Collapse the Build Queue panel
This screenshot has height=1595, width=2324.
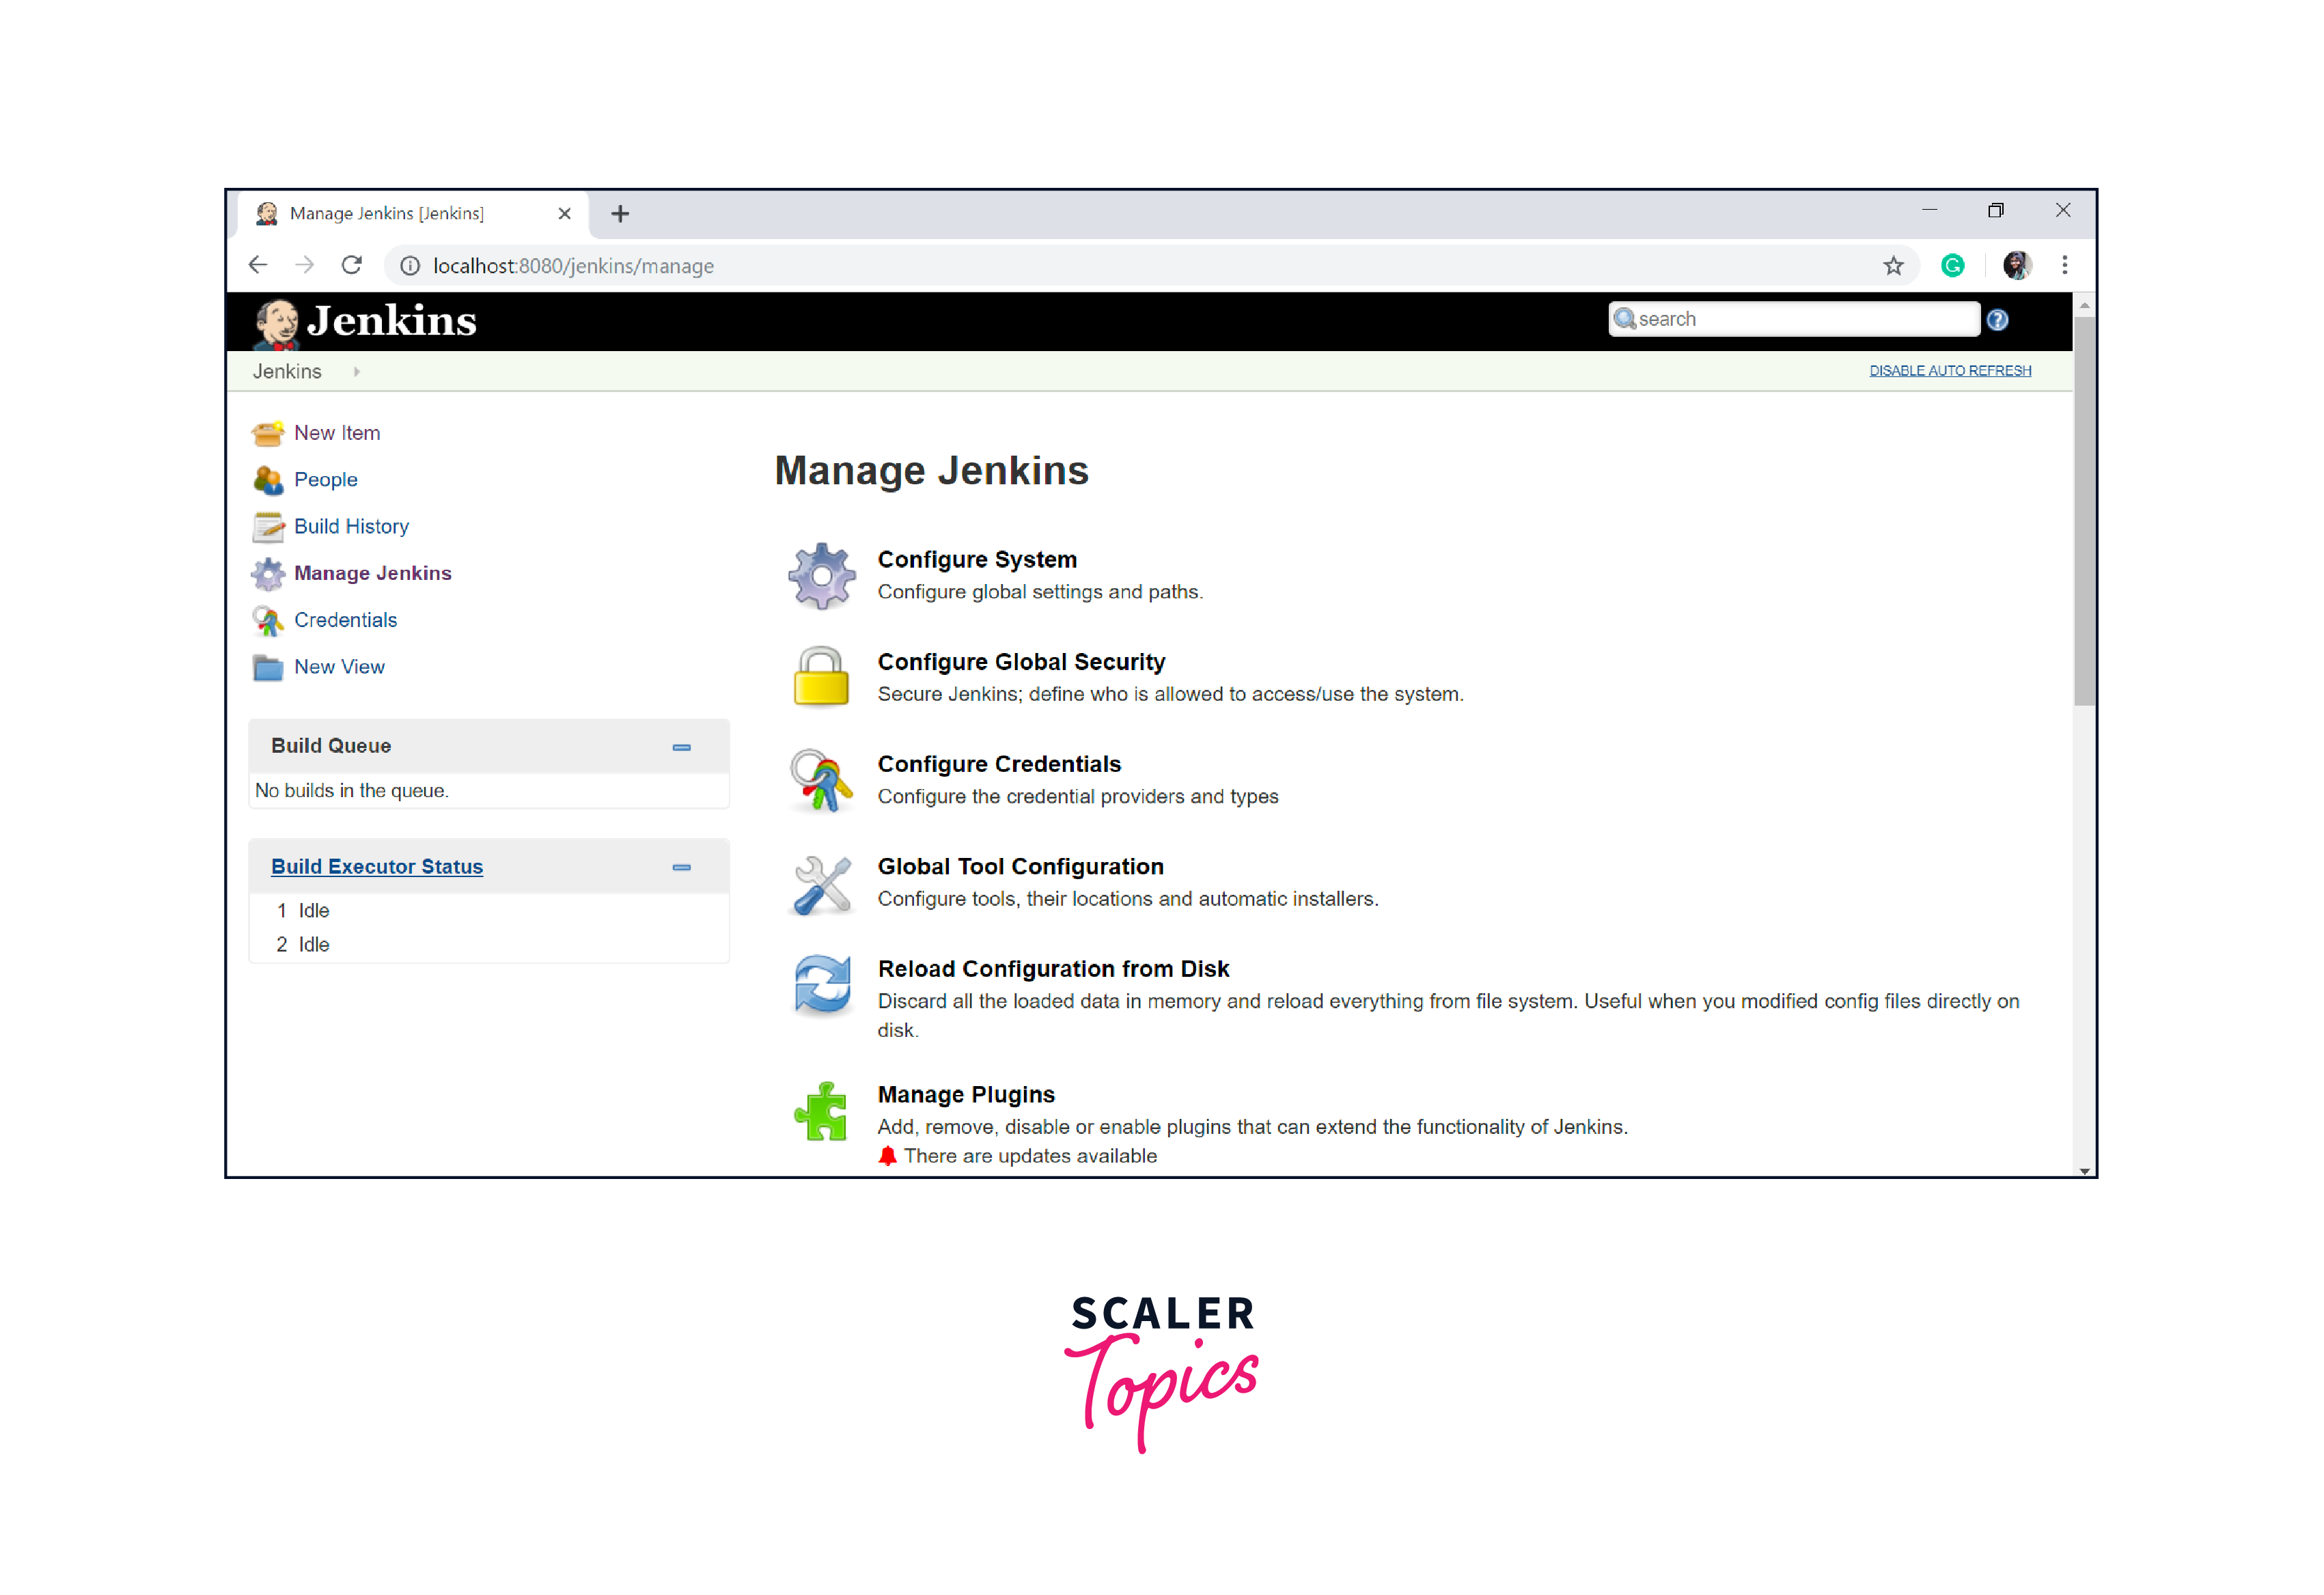point(681,747)
